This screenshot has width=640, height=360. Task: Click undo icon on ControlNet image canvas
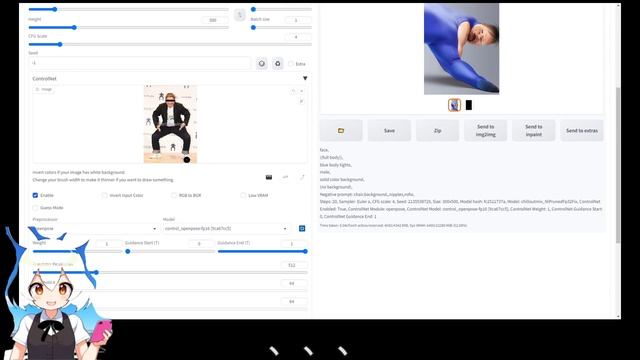(x=293, y=91)
